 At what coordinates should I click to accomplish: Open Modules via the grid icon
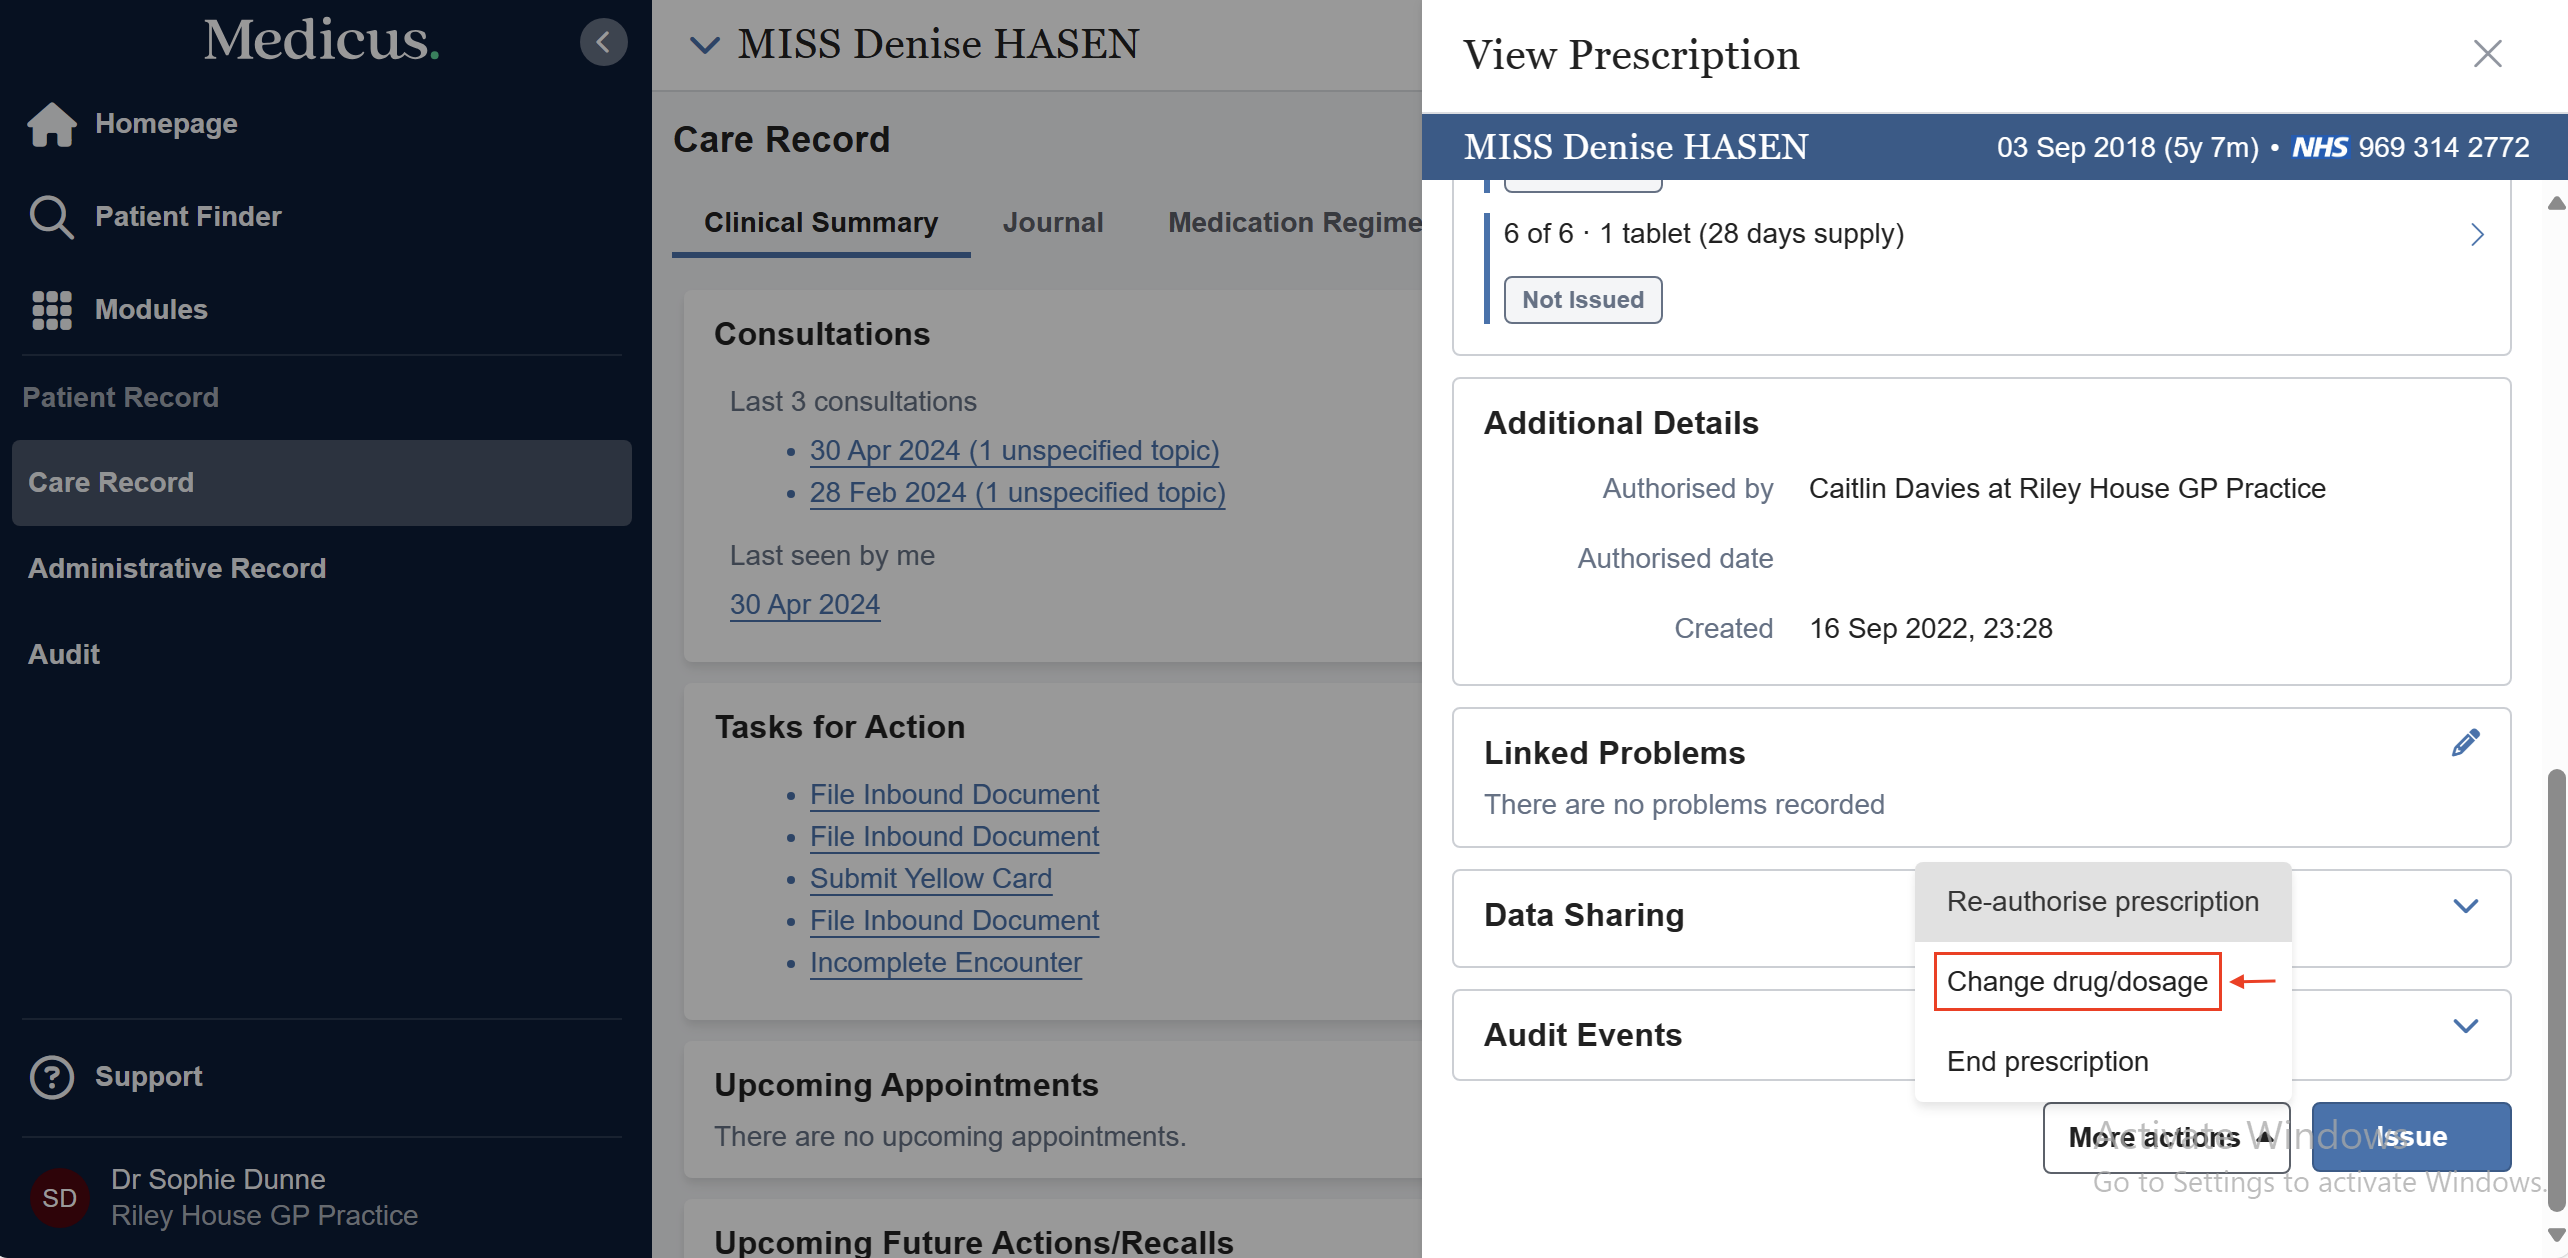50,310
